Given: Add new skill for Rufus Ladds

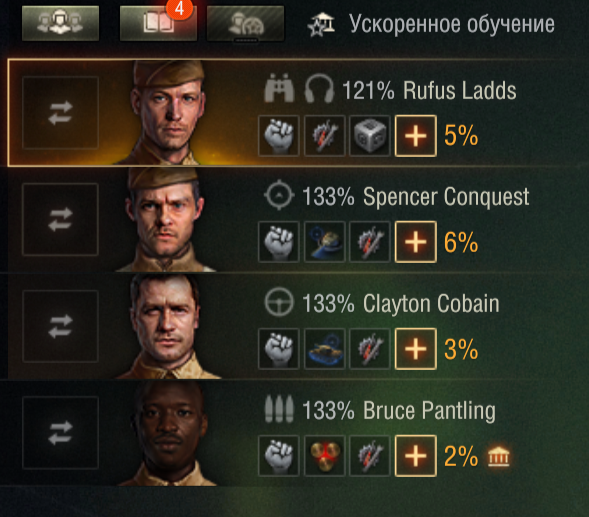Looking at the screenshot, I should [x=415, y=136].
